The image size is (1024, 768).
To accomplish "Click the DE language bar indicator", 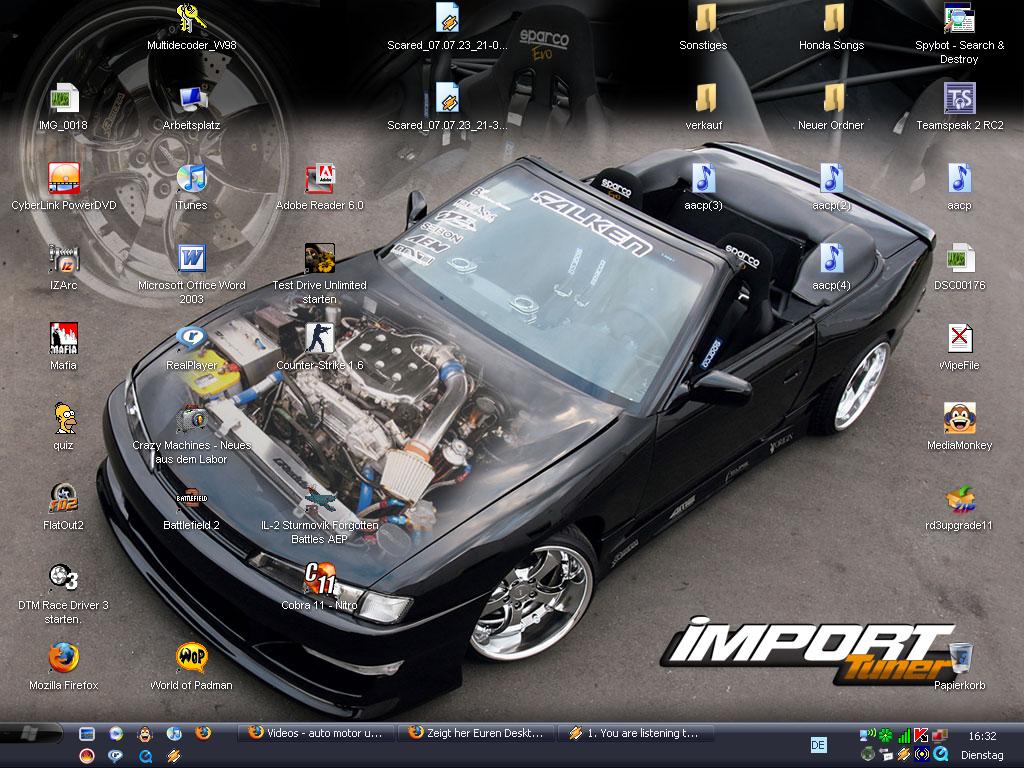I will tap(818, 745).
